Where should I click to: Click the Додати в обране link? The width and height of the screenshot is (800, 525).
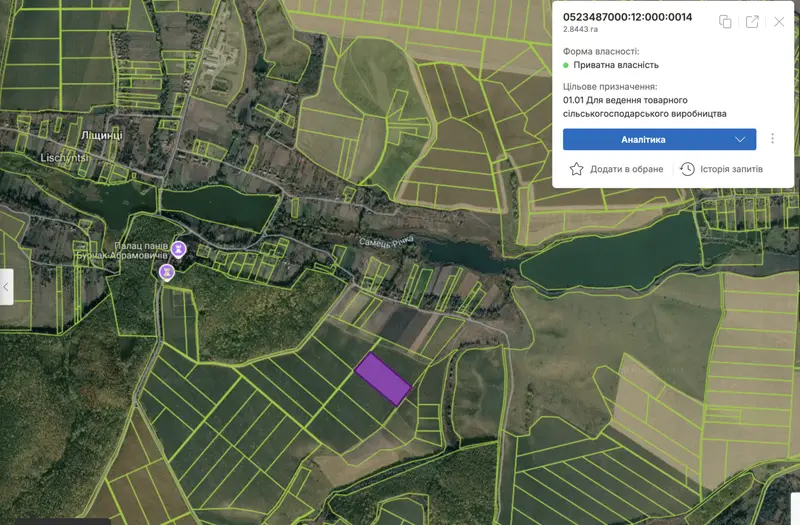pos(627,169)
